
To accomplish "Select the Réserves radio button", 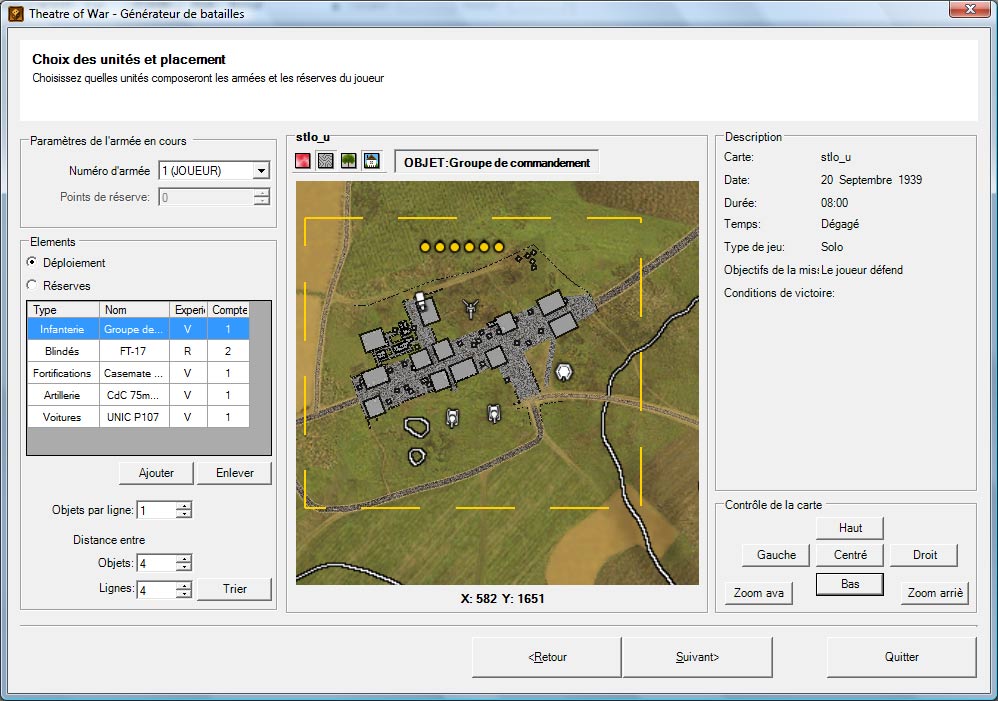I will pos(33,286).
